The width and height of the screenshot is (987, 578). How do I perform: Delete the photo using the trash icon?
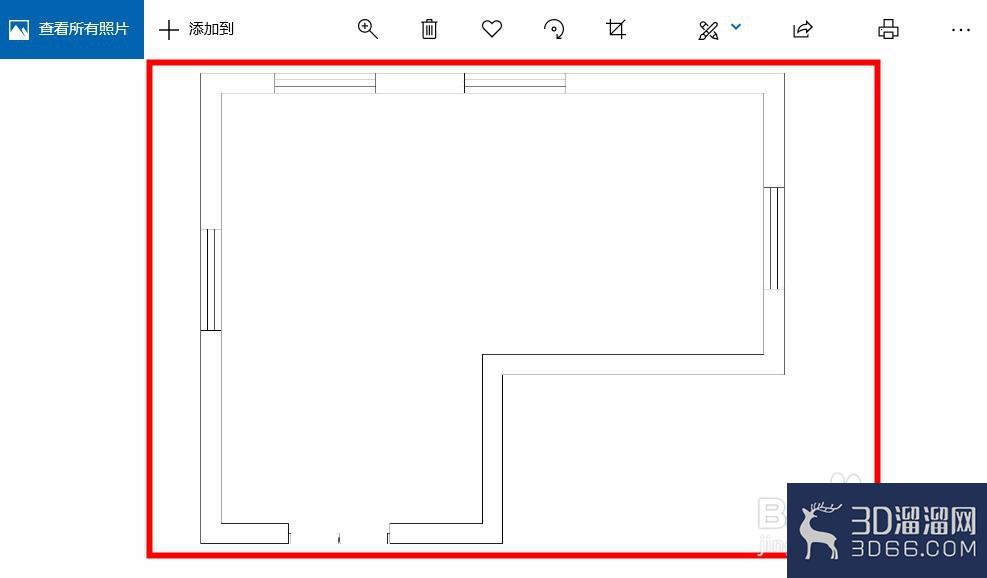[x=429, y=29]
